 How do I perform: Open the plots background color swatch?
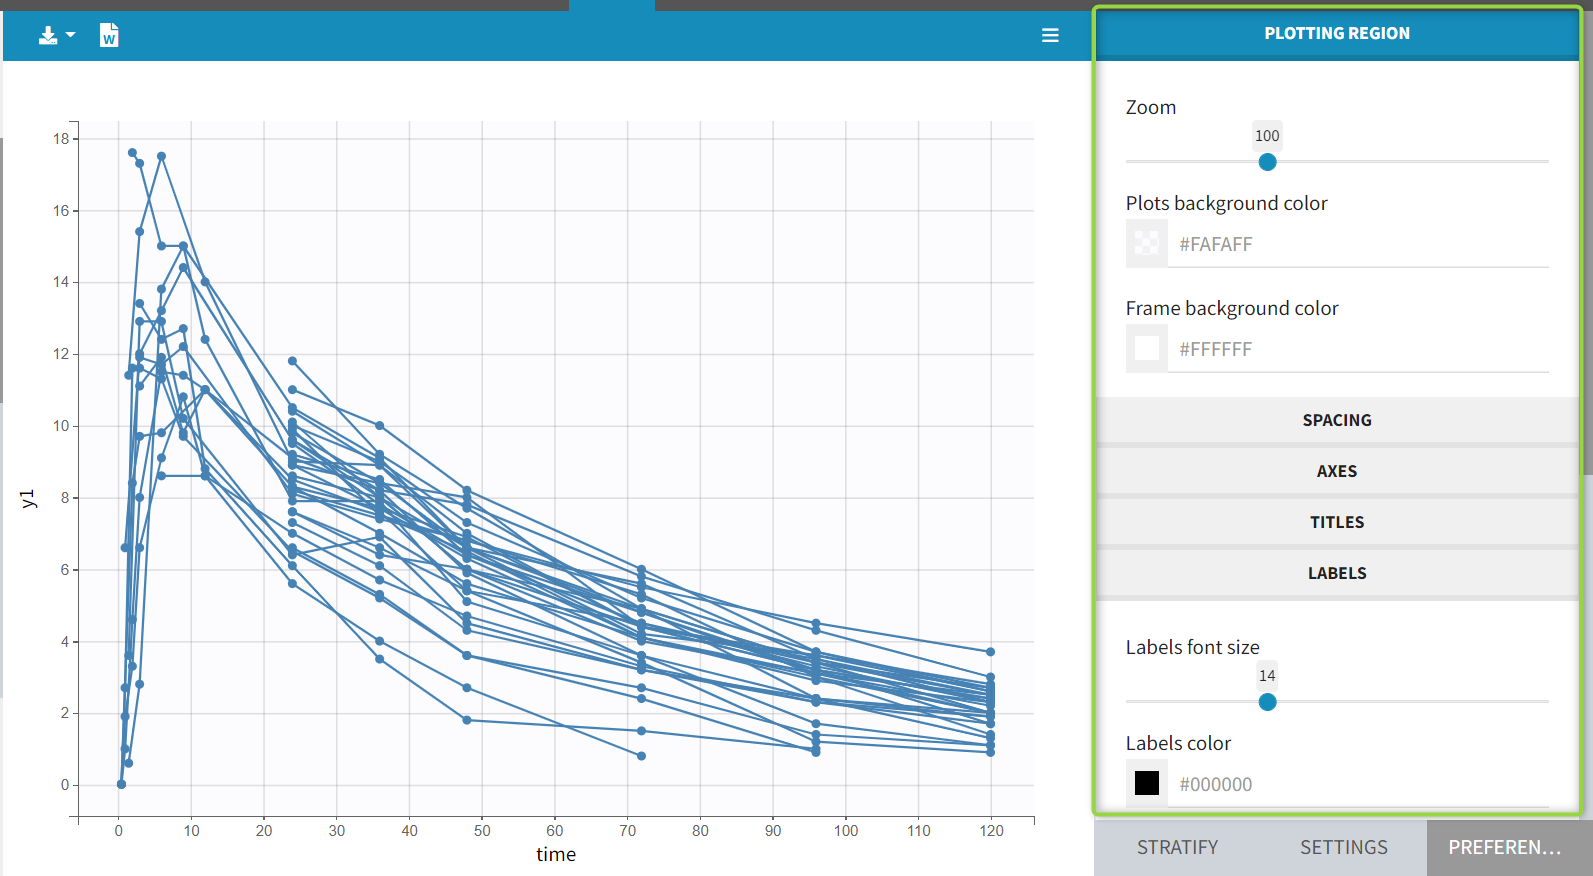1147,244
